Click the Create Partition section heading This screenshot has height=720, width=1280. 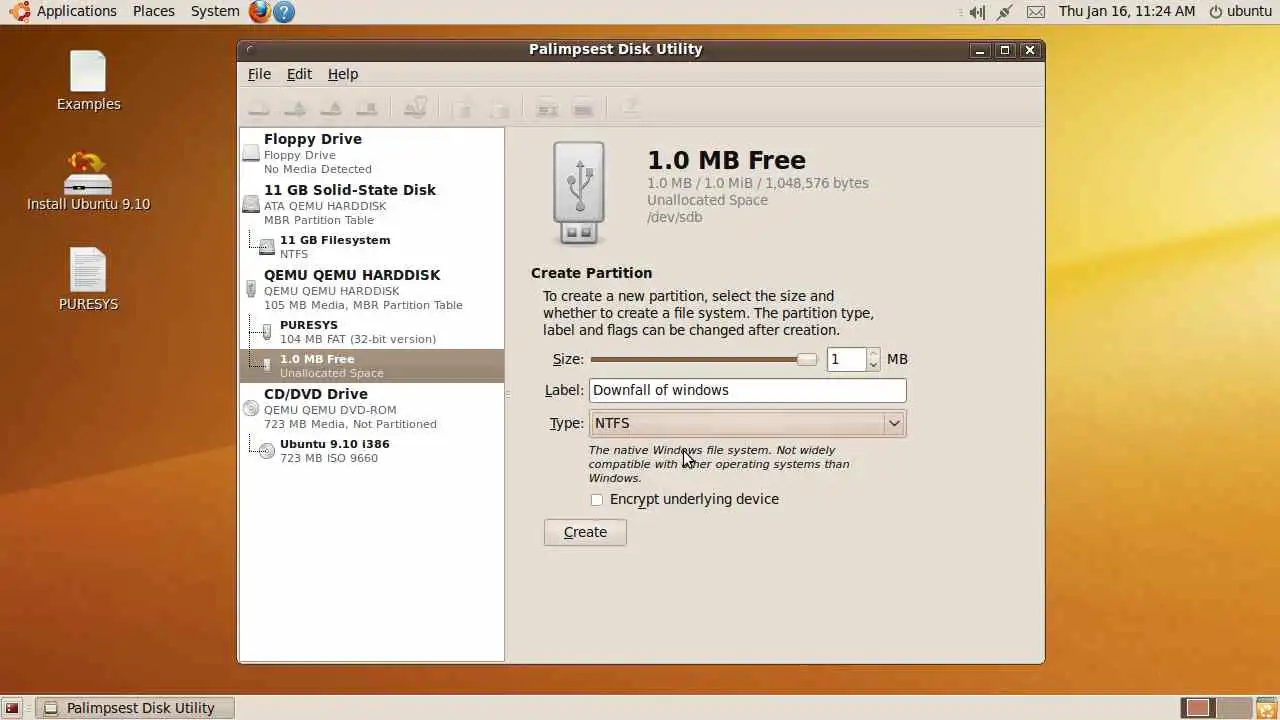591,273
